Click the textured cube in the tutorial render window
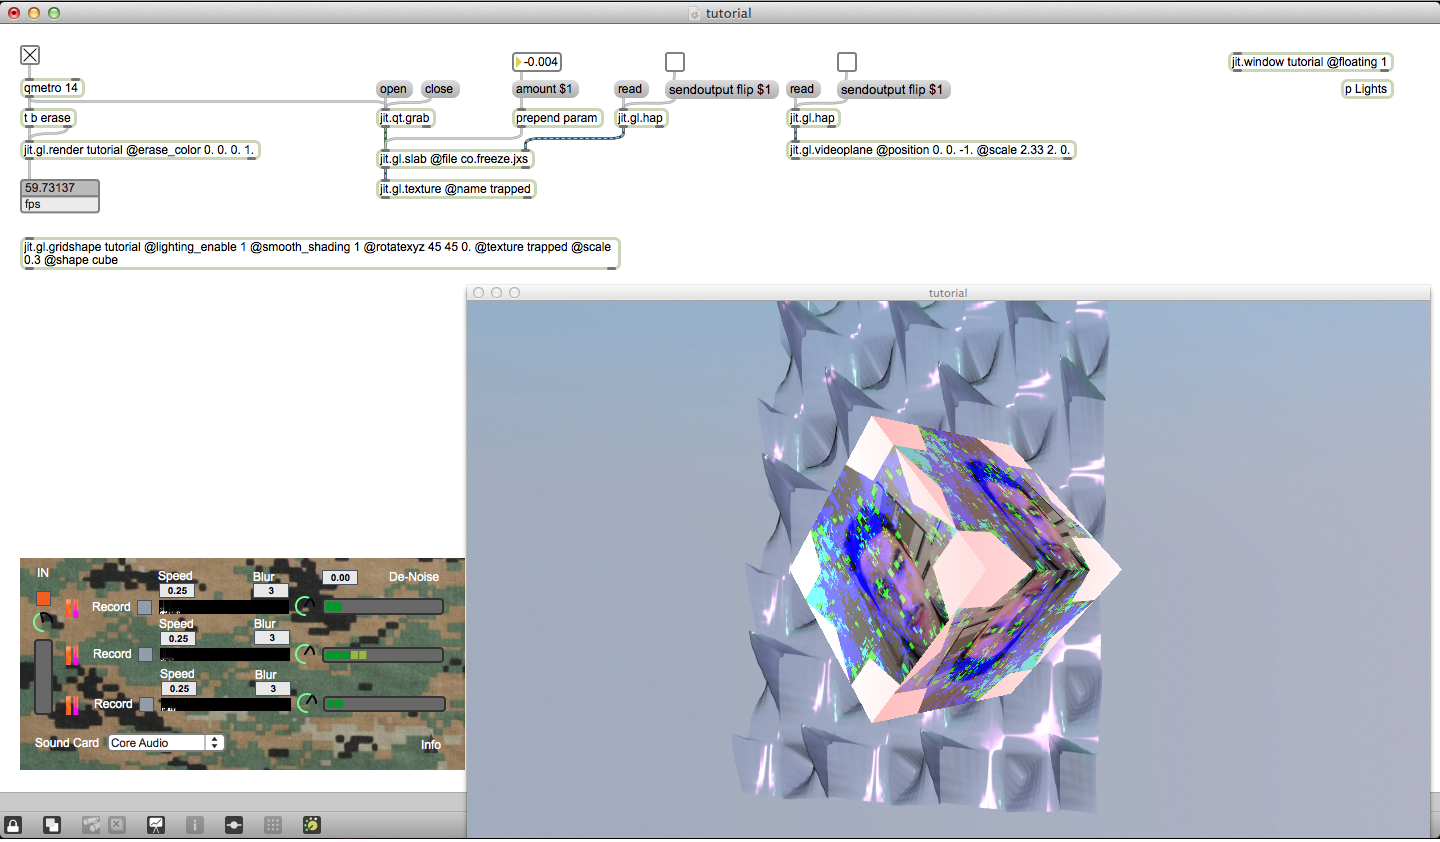Viewport: 1440px width, 842px height. point(955,571)
